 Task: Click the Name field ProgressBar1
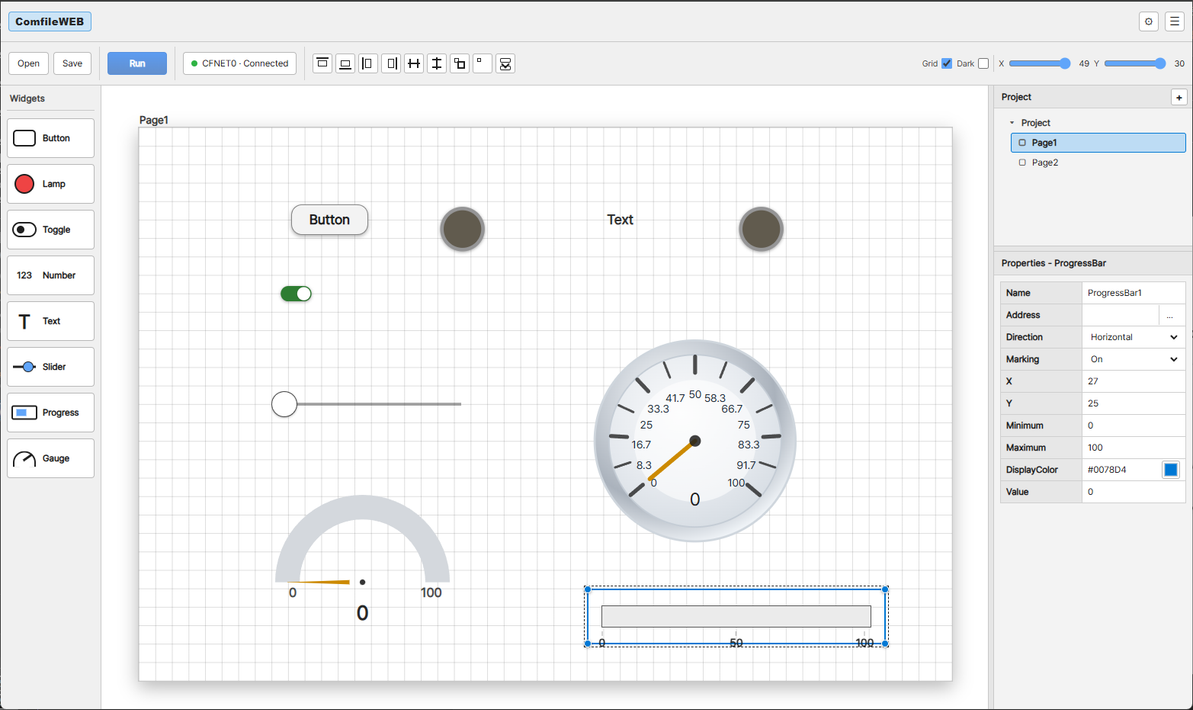tap(1134, 293)
